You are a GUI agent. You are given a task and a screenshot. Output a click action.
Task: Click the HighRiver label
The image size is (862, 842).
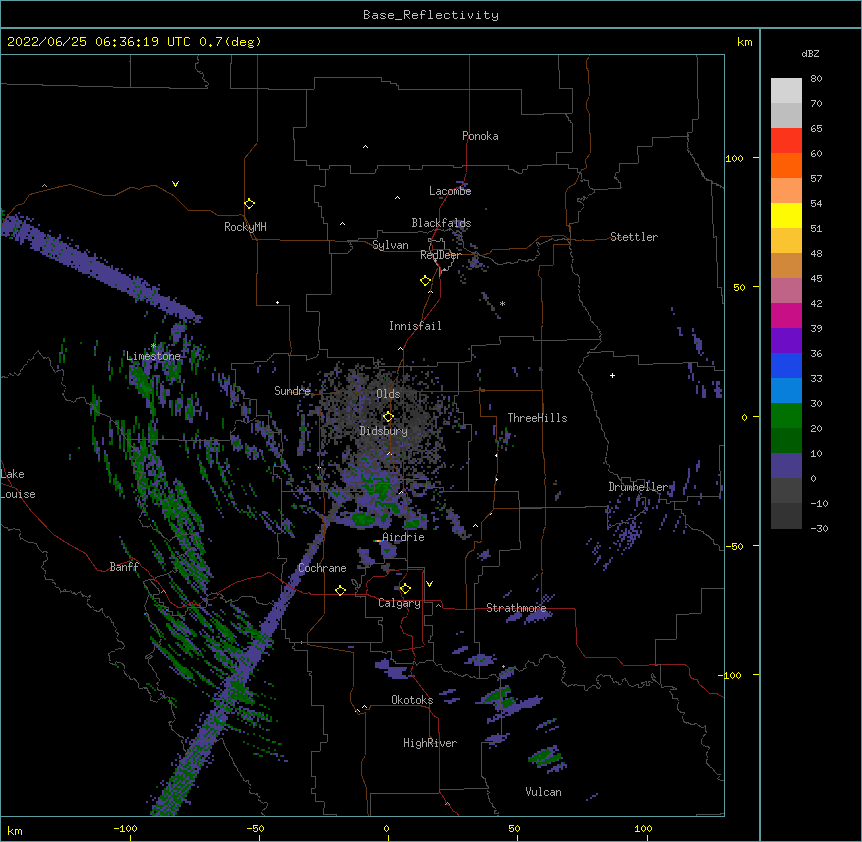click(430, 743)
